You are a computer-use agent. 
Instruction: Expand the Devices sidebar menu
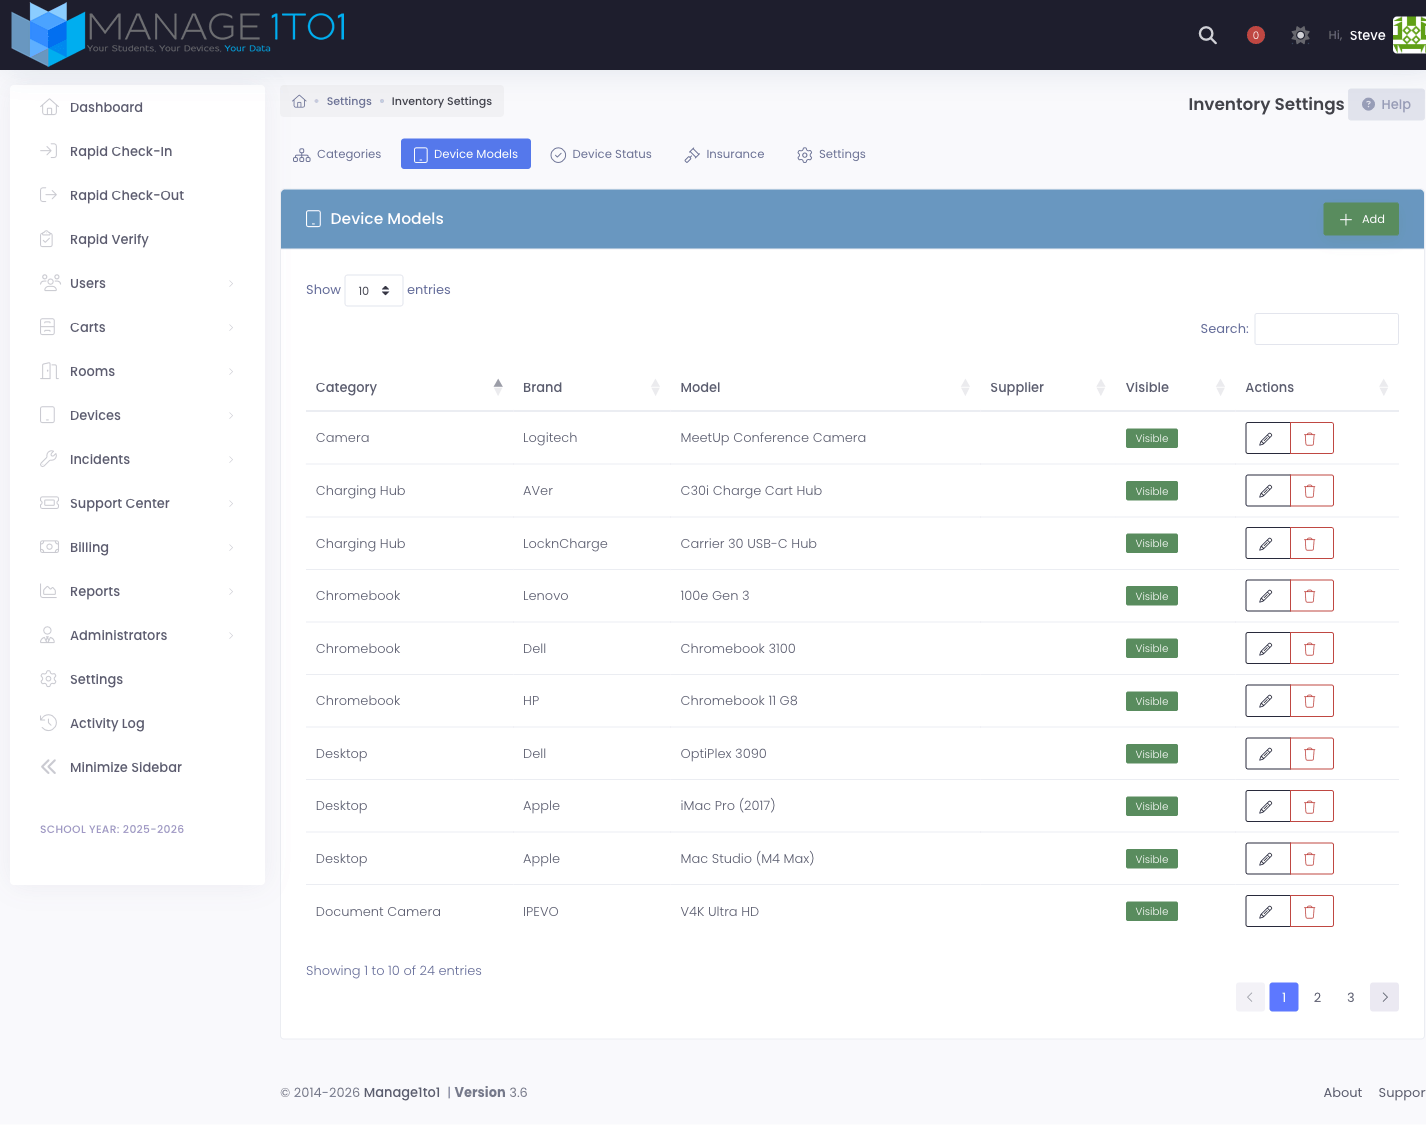coord(137,415)
